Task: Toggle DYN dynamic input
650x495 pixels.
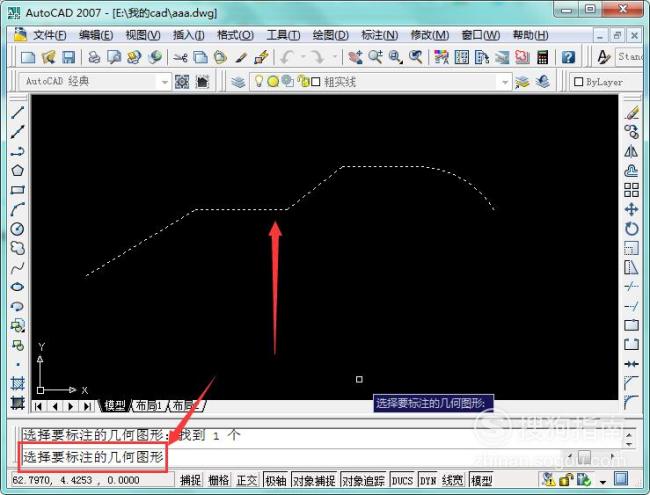Action: click(x=428, y=480)
